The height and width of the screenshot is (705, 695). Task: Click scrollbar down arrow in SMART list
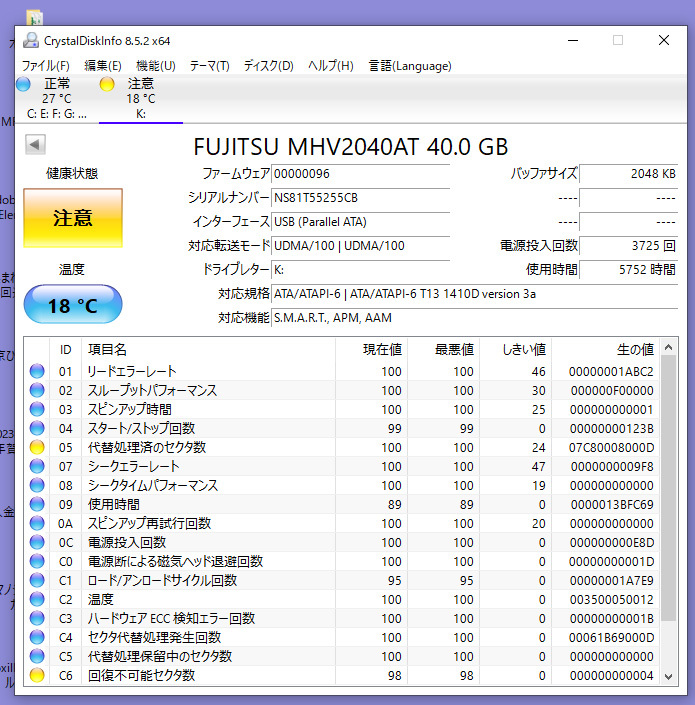[x=668, y=677]
